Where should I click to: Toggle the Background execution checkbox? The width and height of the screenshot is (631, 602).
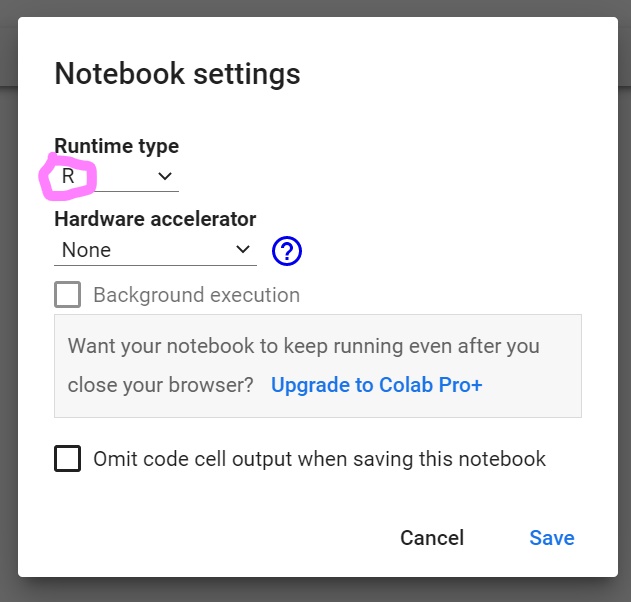[68, 295]
